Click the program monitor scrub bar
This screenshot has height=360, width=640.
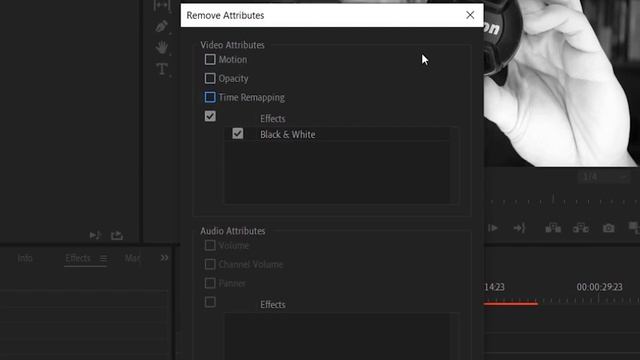point(562,201)
